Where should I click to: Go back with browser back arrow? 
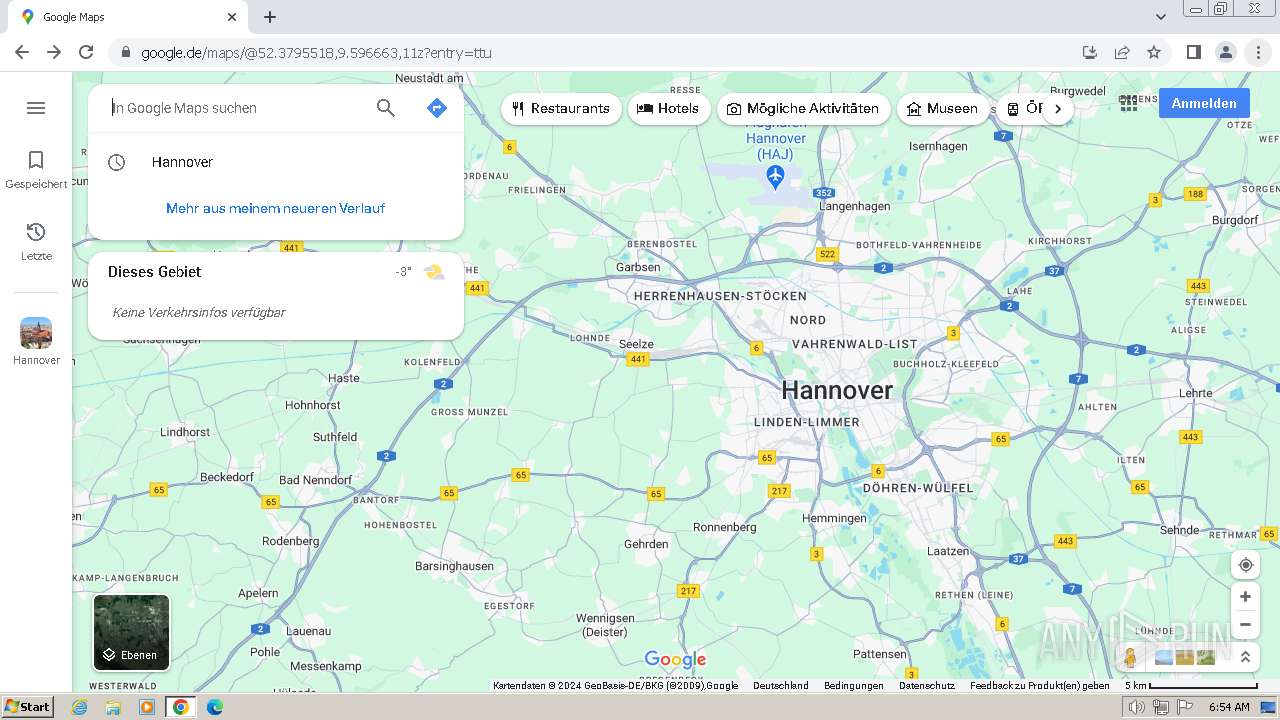tap(22, 52)
